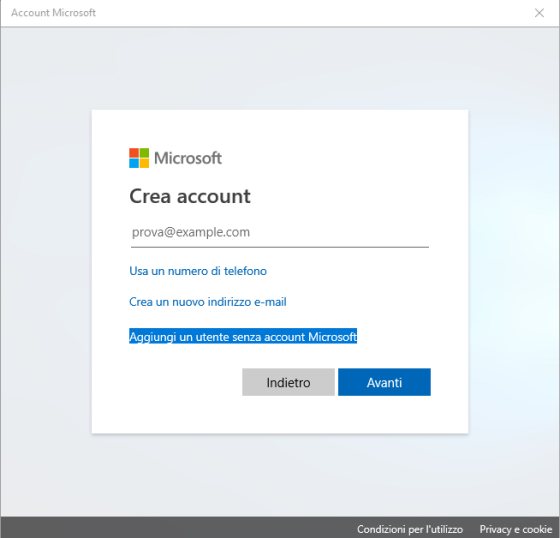Select Crea un nuovo indirizzo e-mail
Image resolution: width=560 pixels, height=538 pixels.
(208, 302)
